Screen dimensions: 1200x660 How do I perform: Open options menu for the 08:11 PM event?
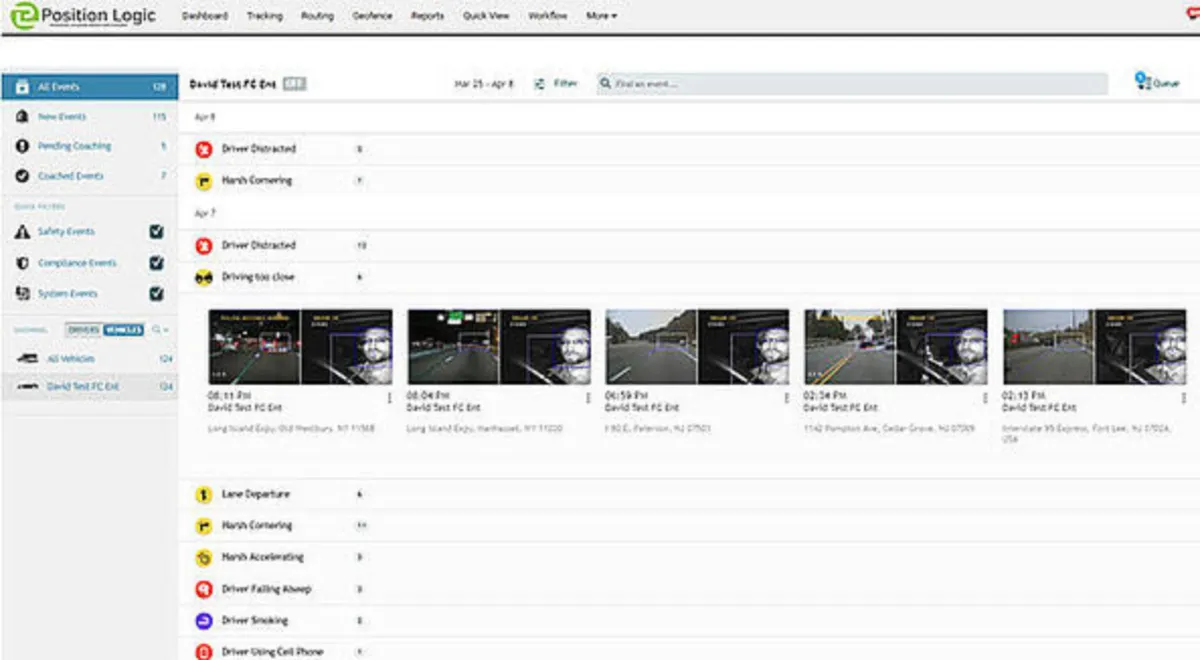pos(390,398)
